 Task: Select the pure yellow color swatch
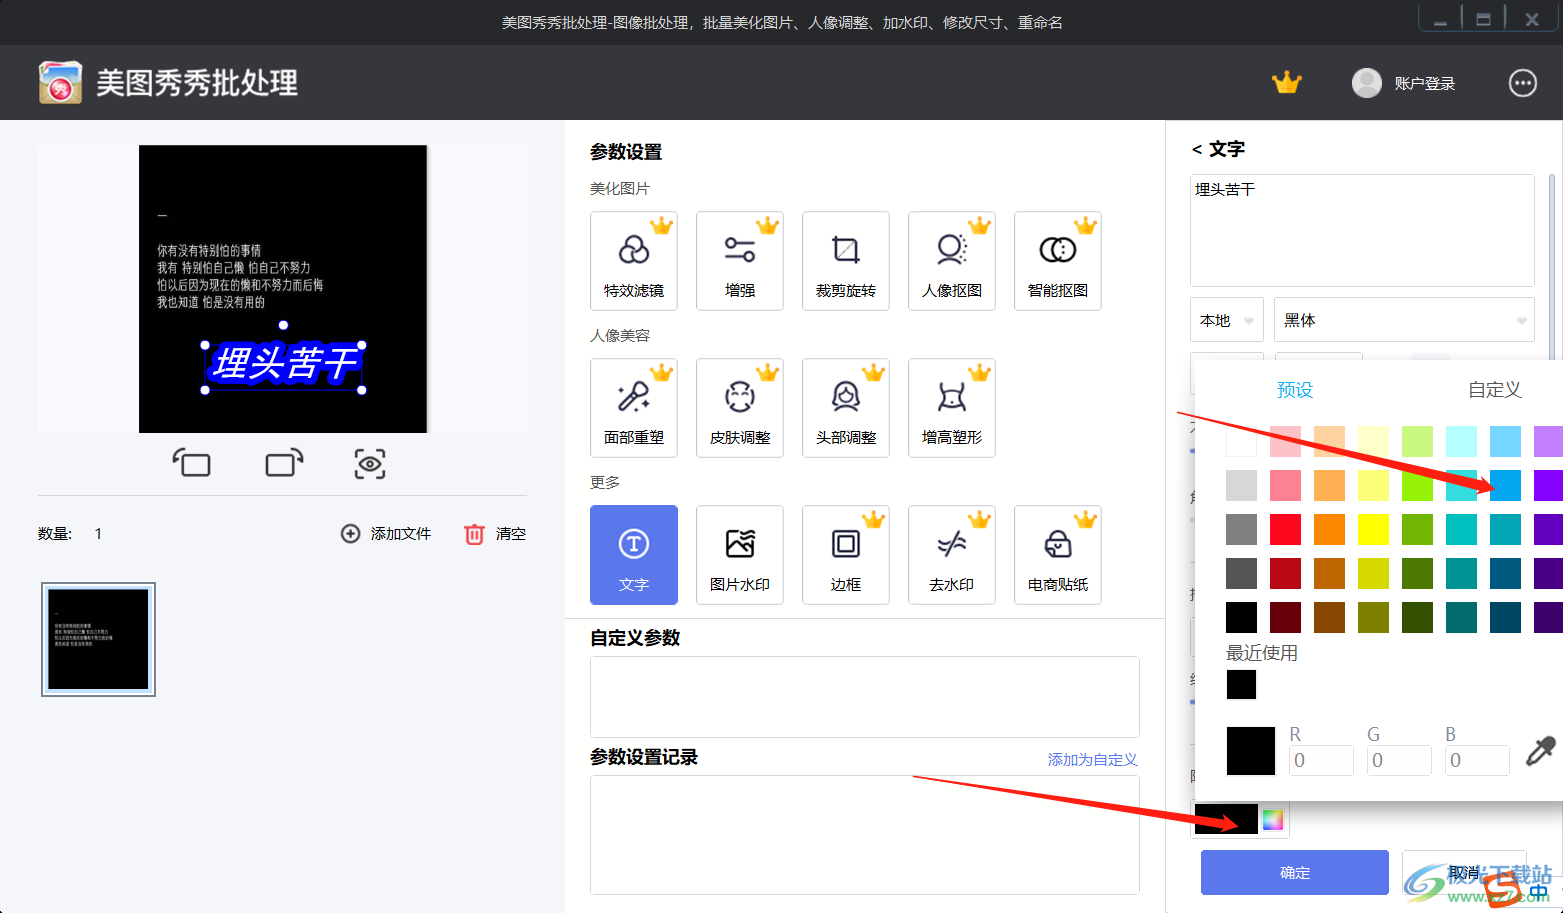[1373, 529]
